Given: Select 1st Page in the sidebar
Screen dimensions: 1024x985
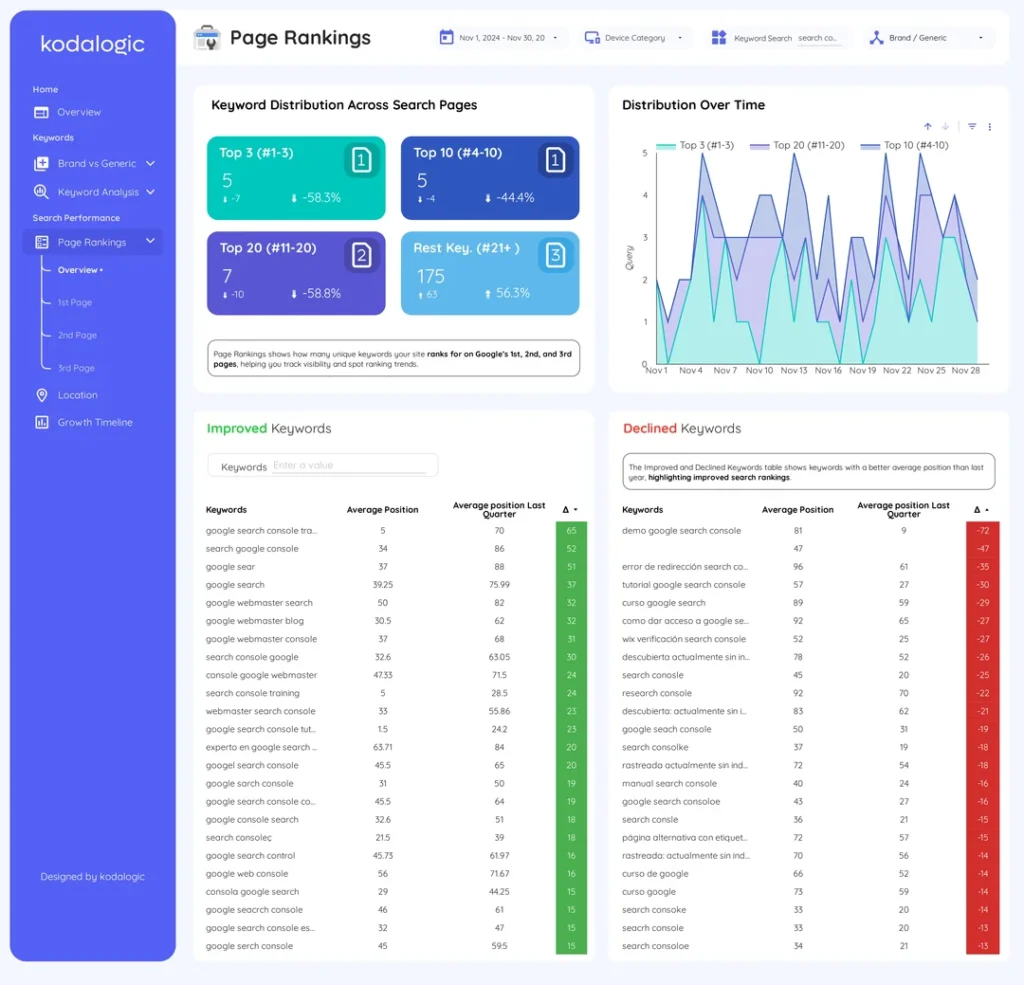Looking at the screenshot, I should coord(74,302).
